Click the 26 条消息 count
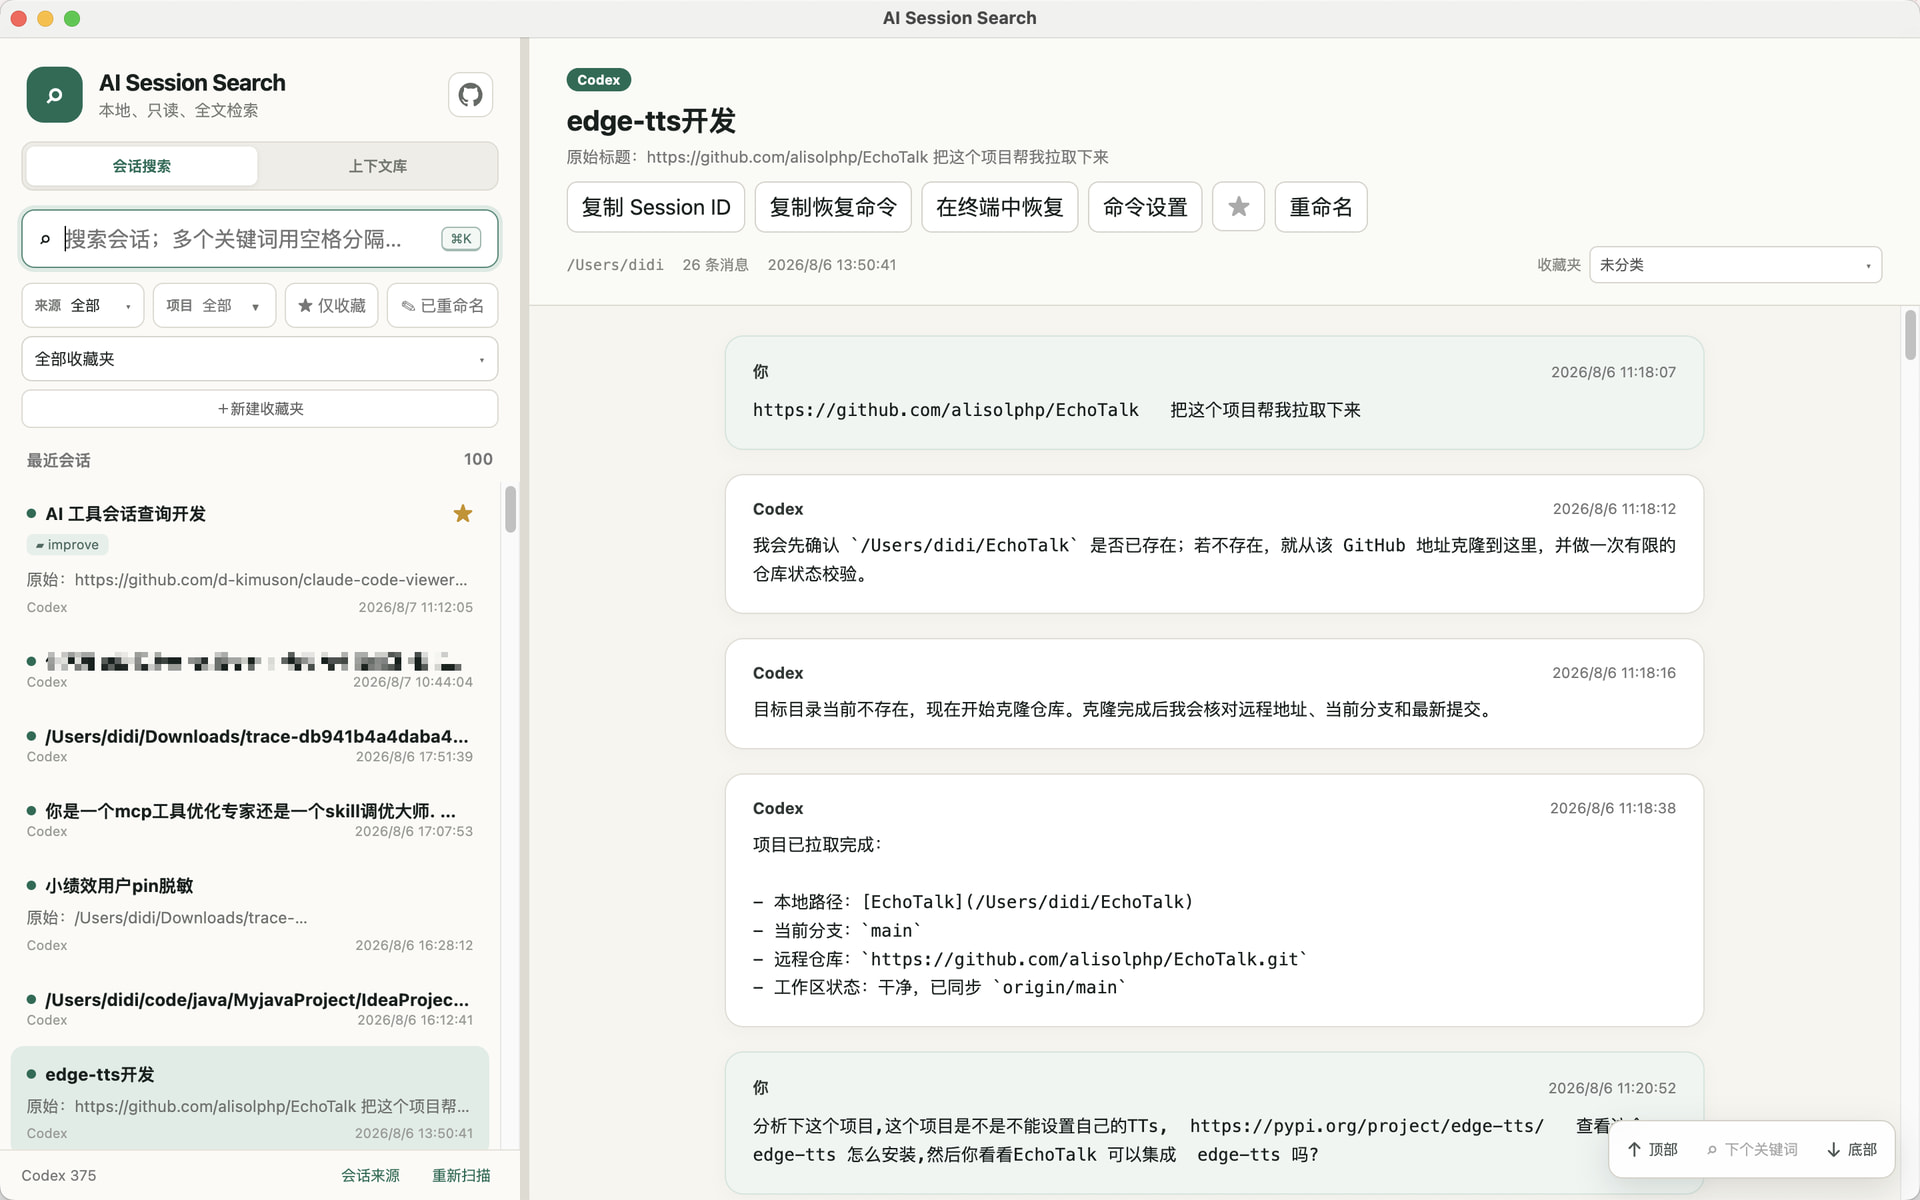 (x=715, y=265)
